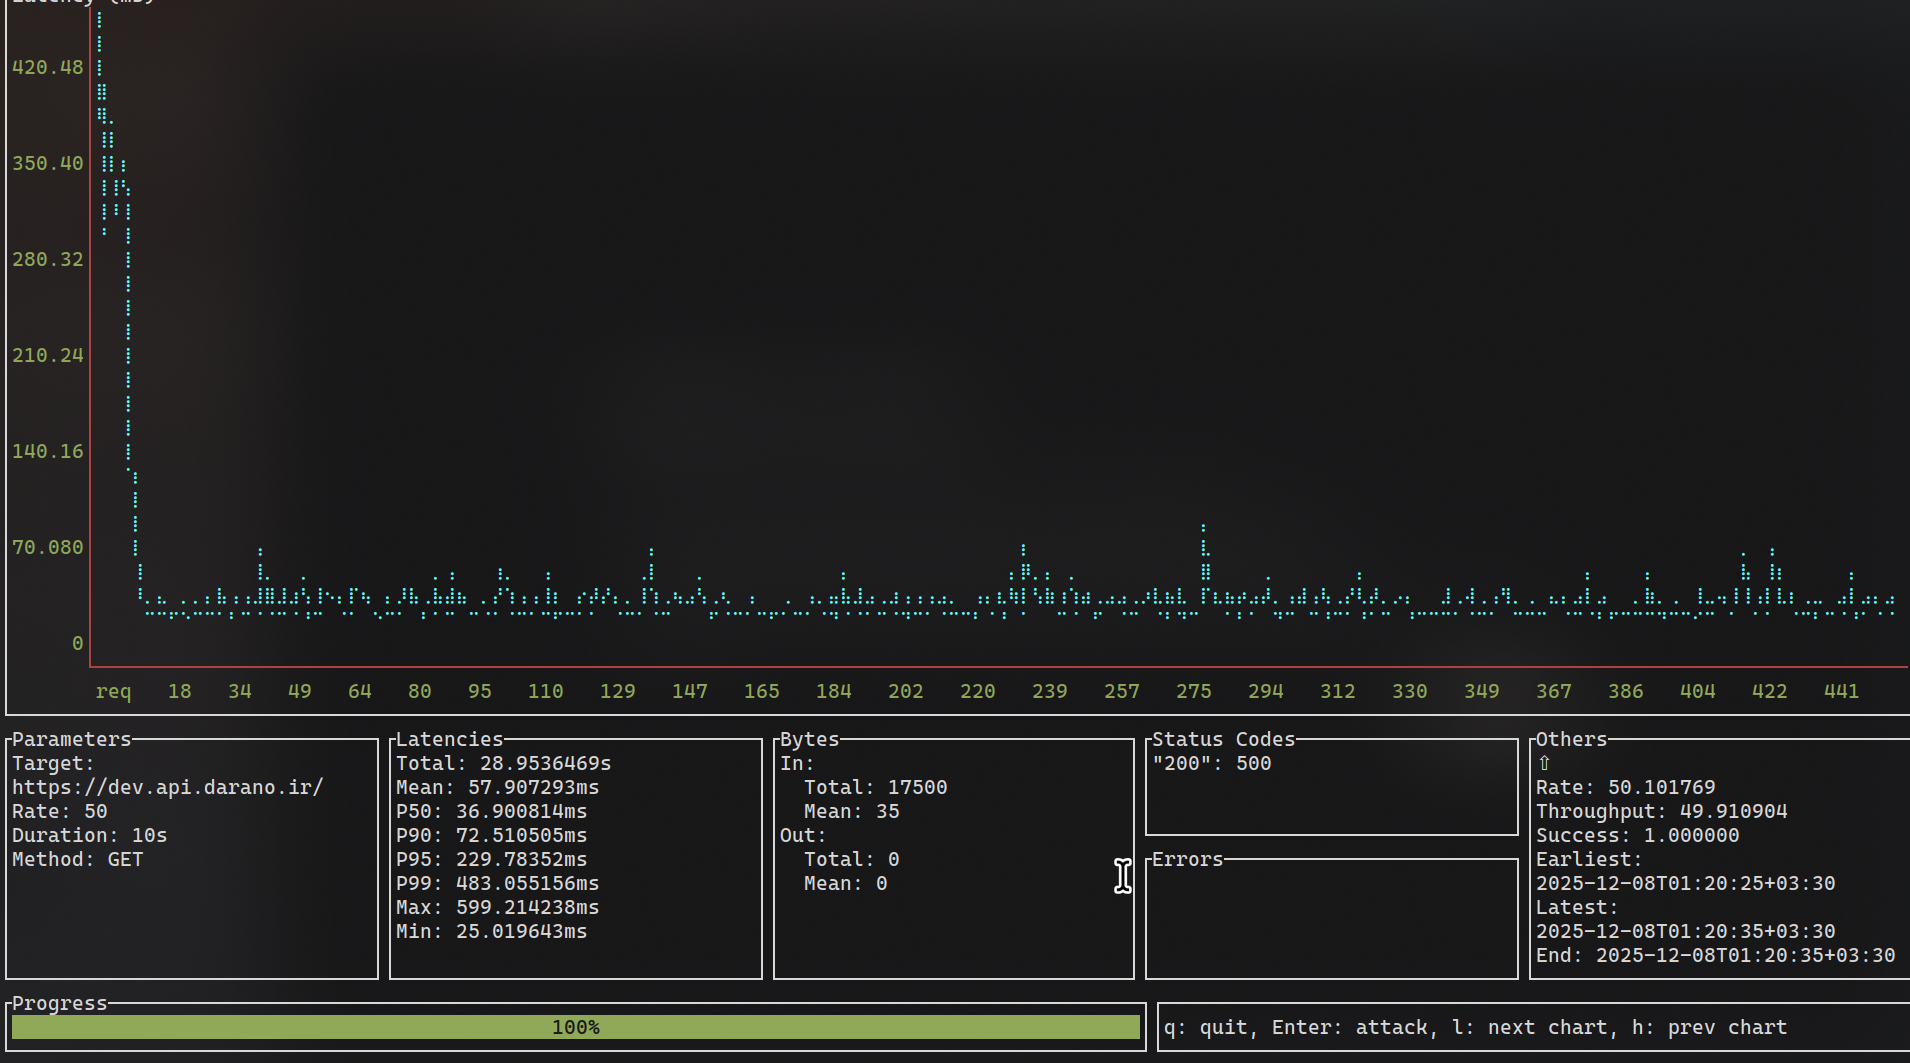
Task: Select the Success: 1.000000 metric
Action: [1637, 835]
